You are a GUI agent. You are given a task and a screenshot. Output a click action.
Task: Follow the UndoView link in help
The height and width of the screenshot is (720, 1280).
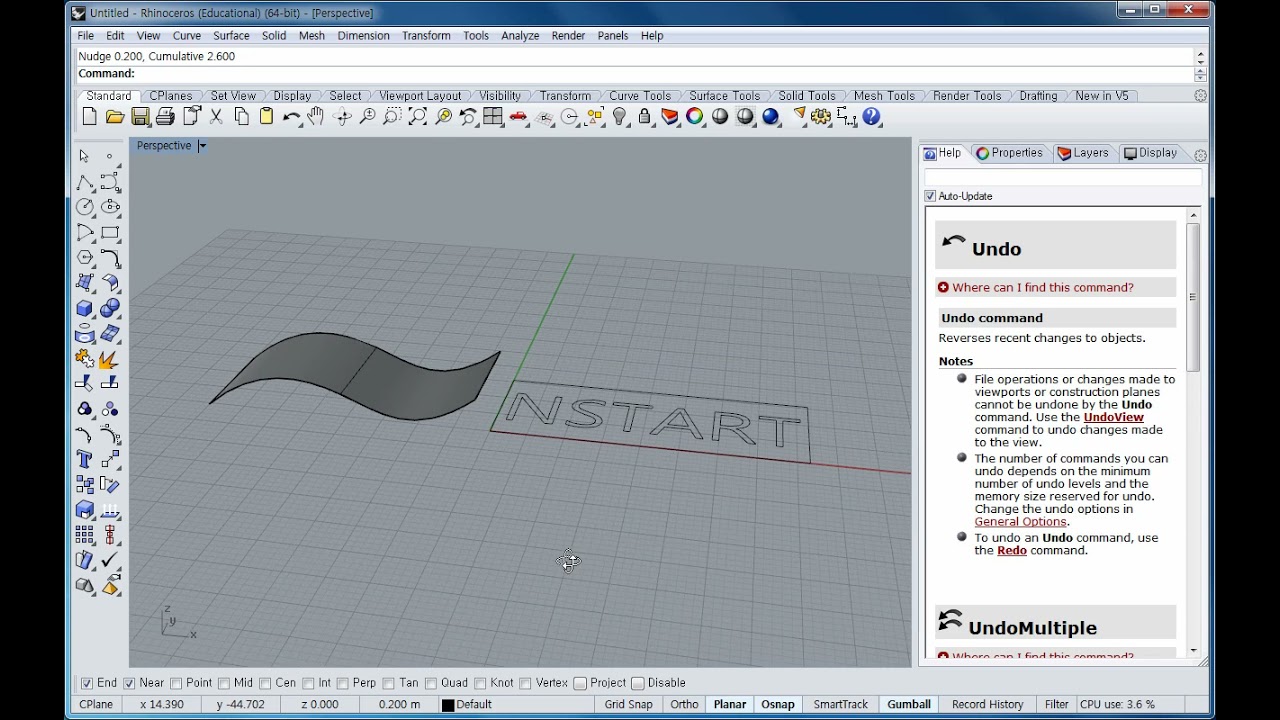(x=1113, y=417)
